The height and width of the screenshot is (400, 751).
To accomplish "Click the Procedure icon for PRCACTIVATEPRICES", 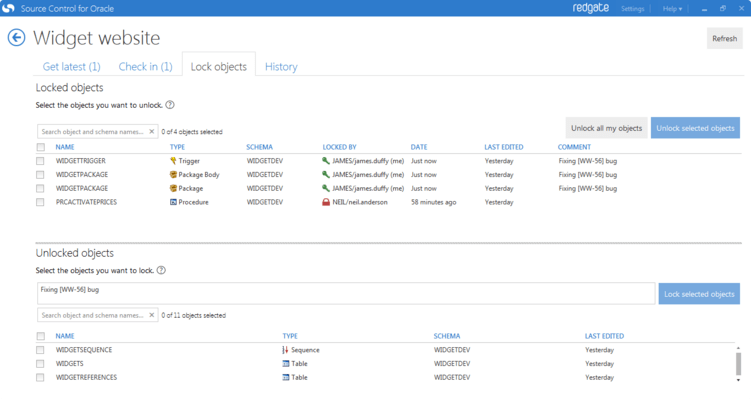I will [x=173, y=202].
